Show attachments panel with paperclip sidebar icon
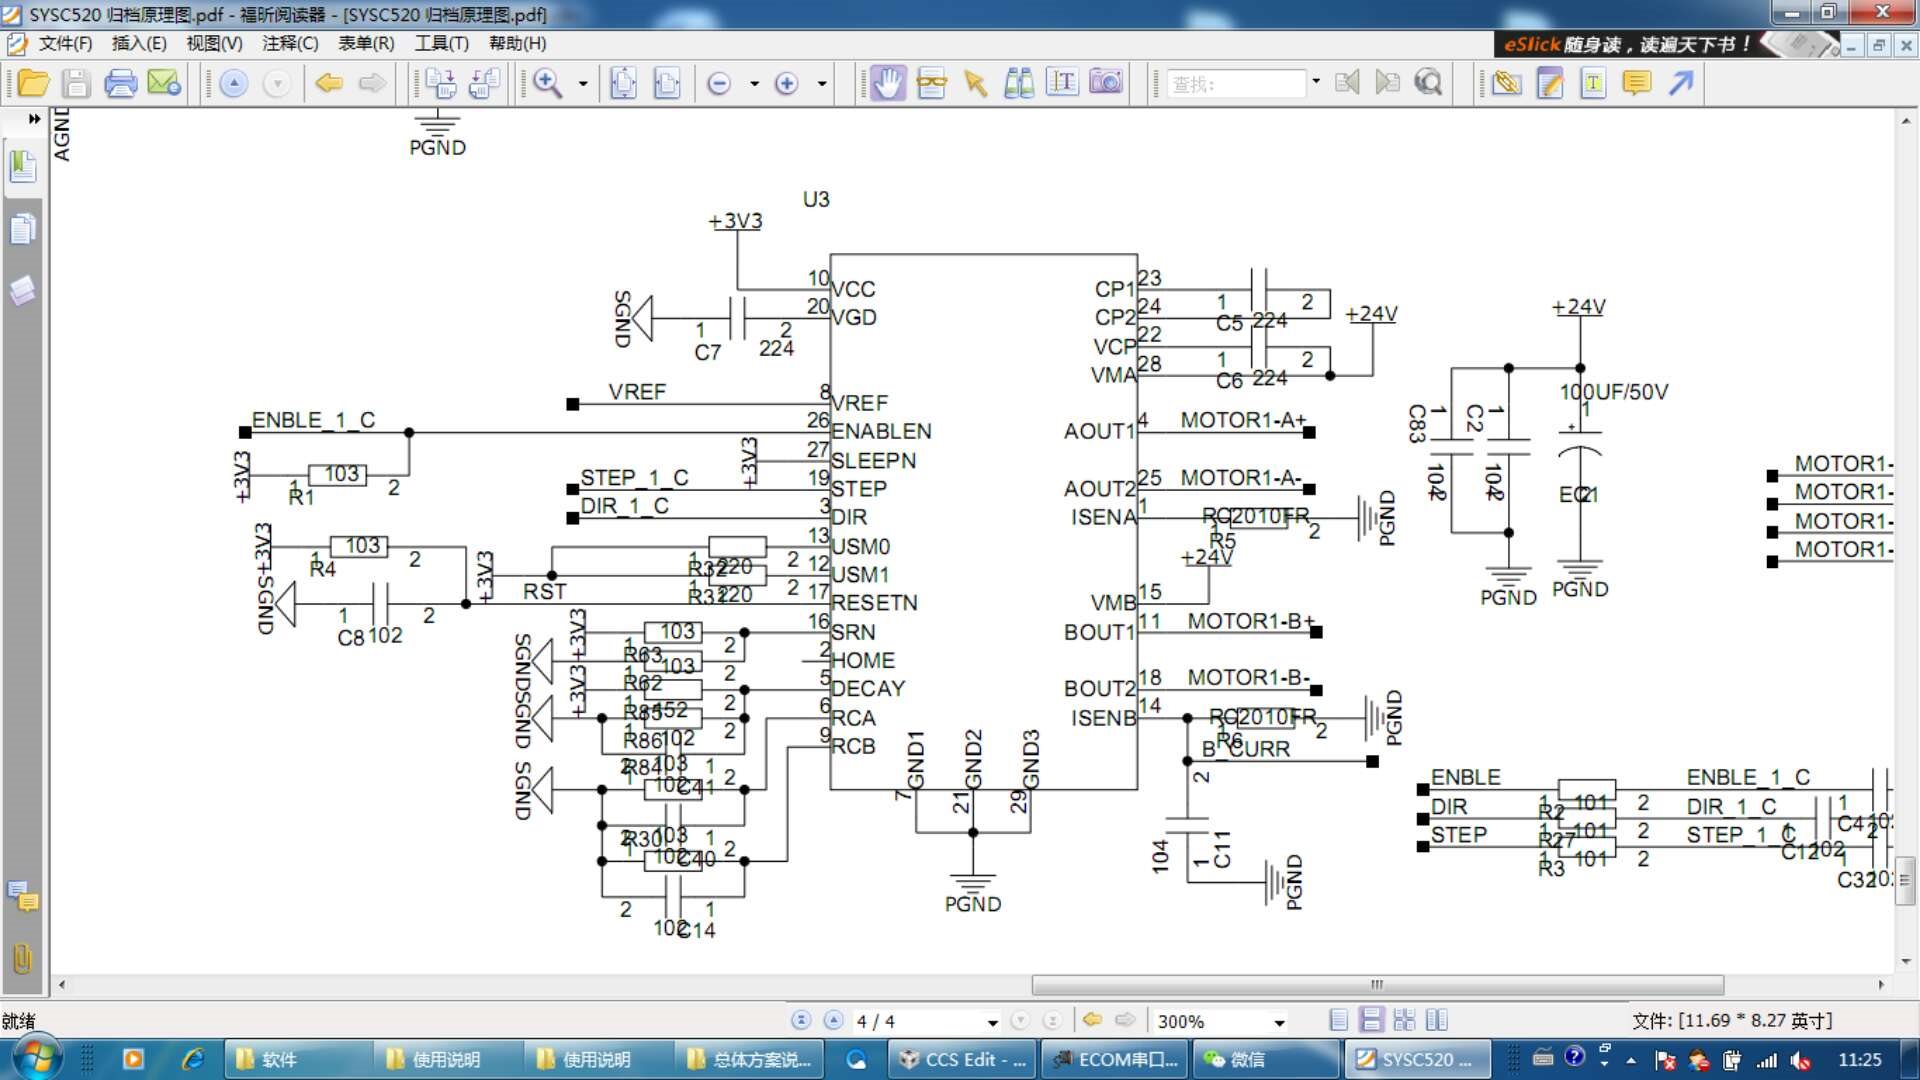Screen dimensions: 1920x1080 tap(22, 960)
